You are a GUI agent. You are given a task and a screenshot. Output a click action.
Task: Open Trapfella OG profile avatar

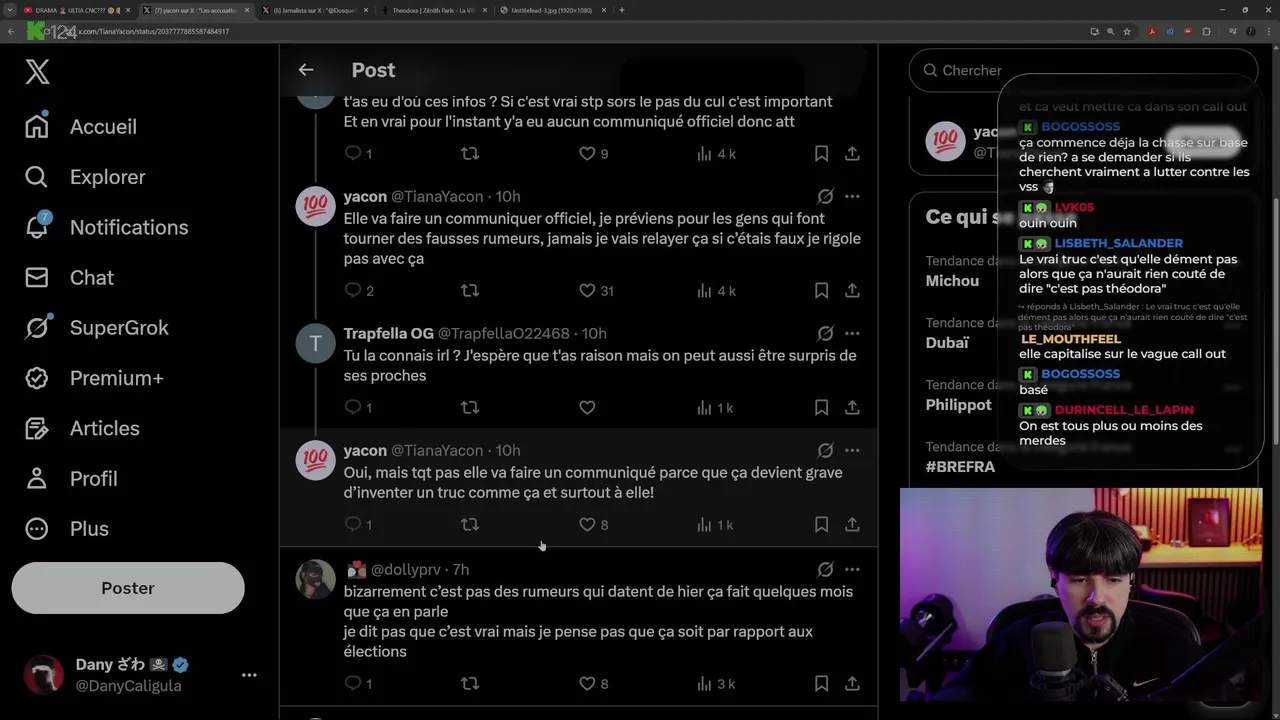click(315, 343)
